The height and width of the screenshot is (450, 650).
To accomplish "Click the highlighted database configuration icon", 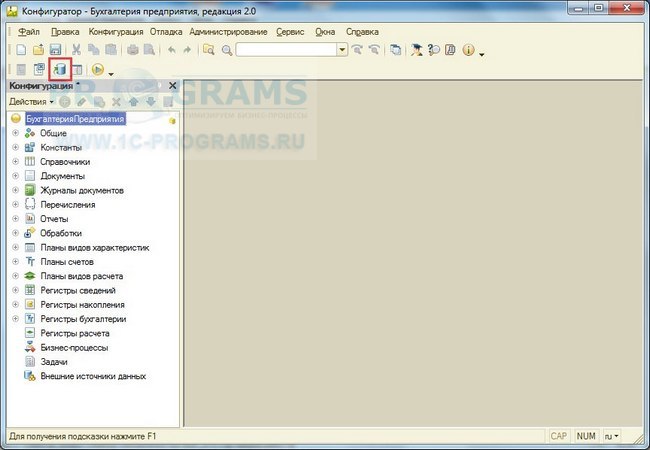I will pos(59,70).
